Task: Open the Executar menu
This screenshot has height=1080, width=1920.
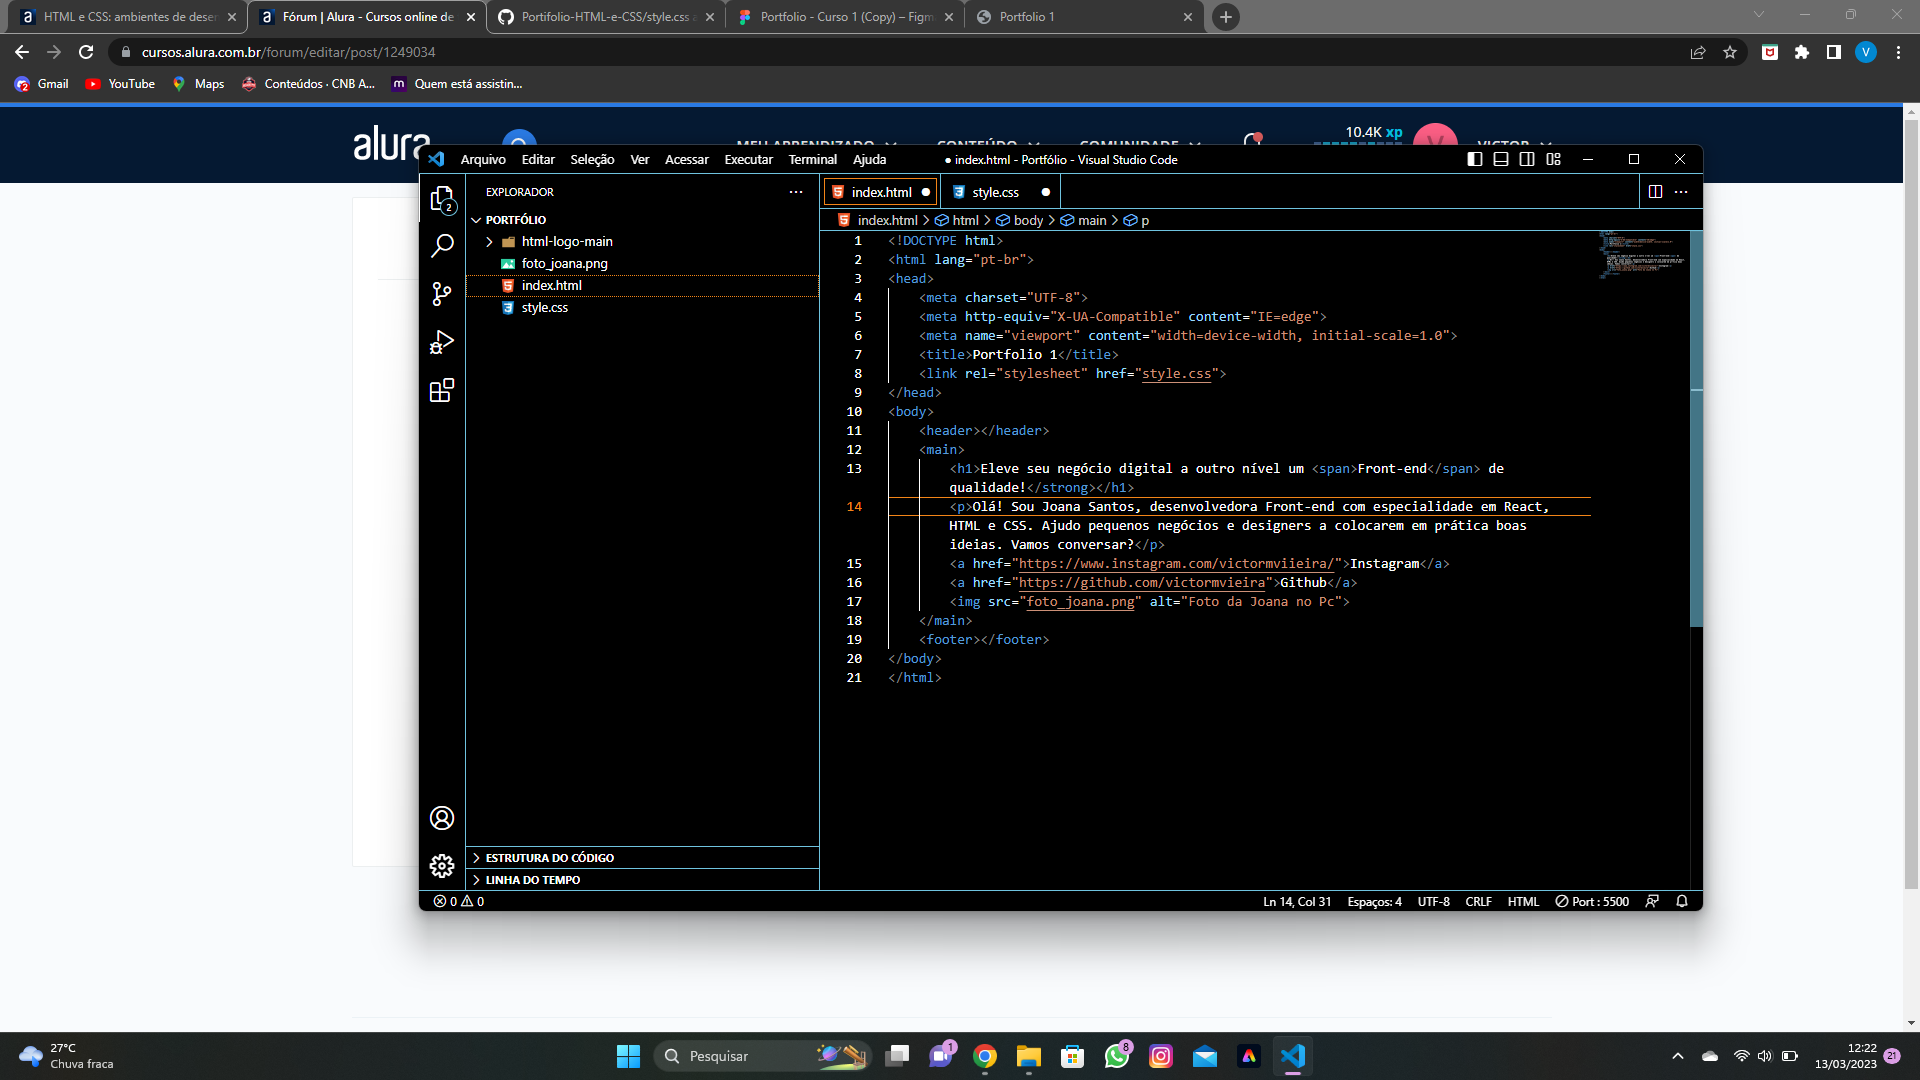Action: pyautogui.click(x=748, y=159)
